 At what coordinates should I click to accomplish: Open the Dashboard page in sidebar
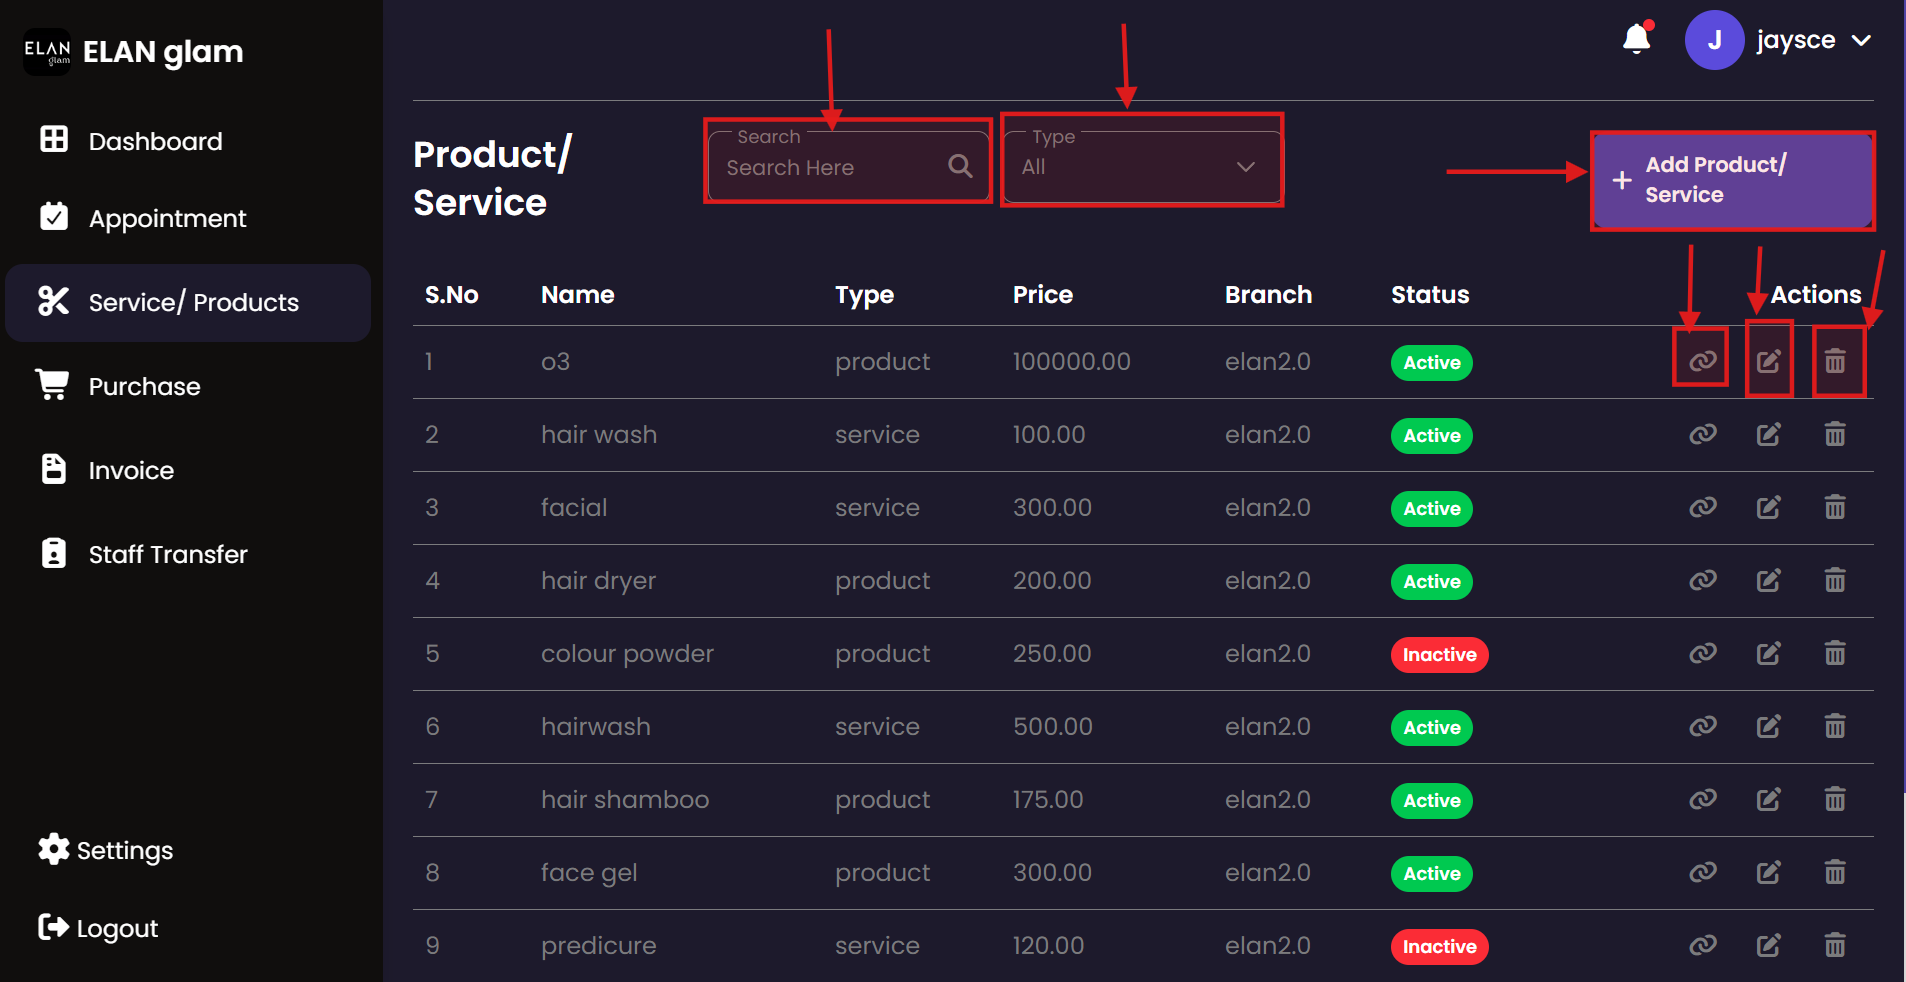[x=155, y=141]
